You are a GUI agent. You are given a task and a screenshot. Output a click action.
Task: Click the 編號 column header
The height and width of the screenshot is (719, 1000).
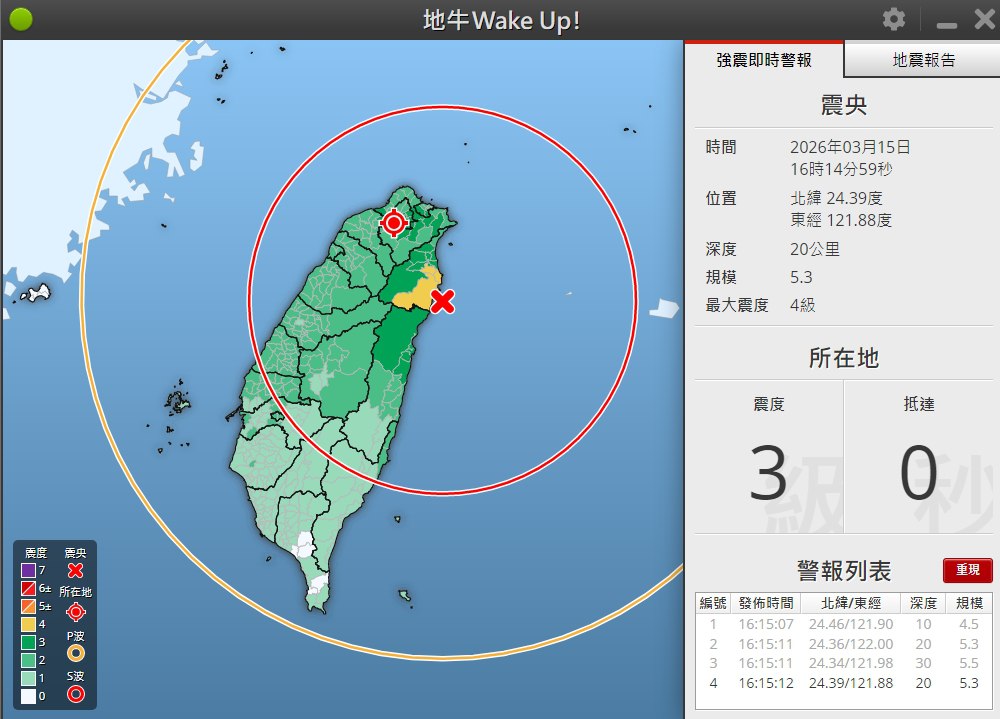coord(713,603)
